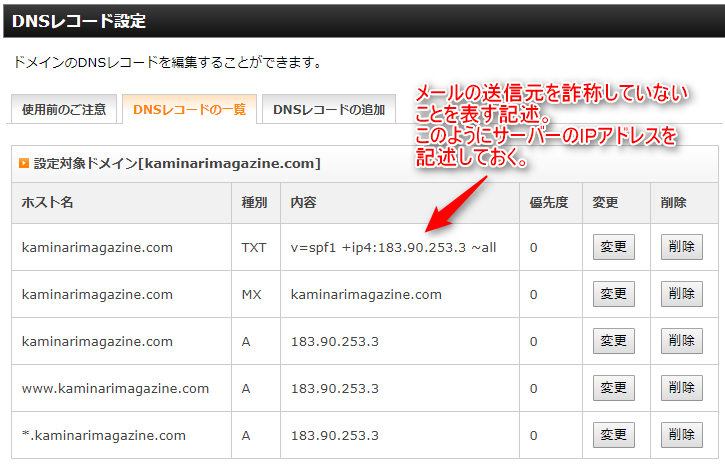Viewport: 725px width, 465px height.
Task: Click 変更 button for the TXT record
Action: (x=613, y=247)
